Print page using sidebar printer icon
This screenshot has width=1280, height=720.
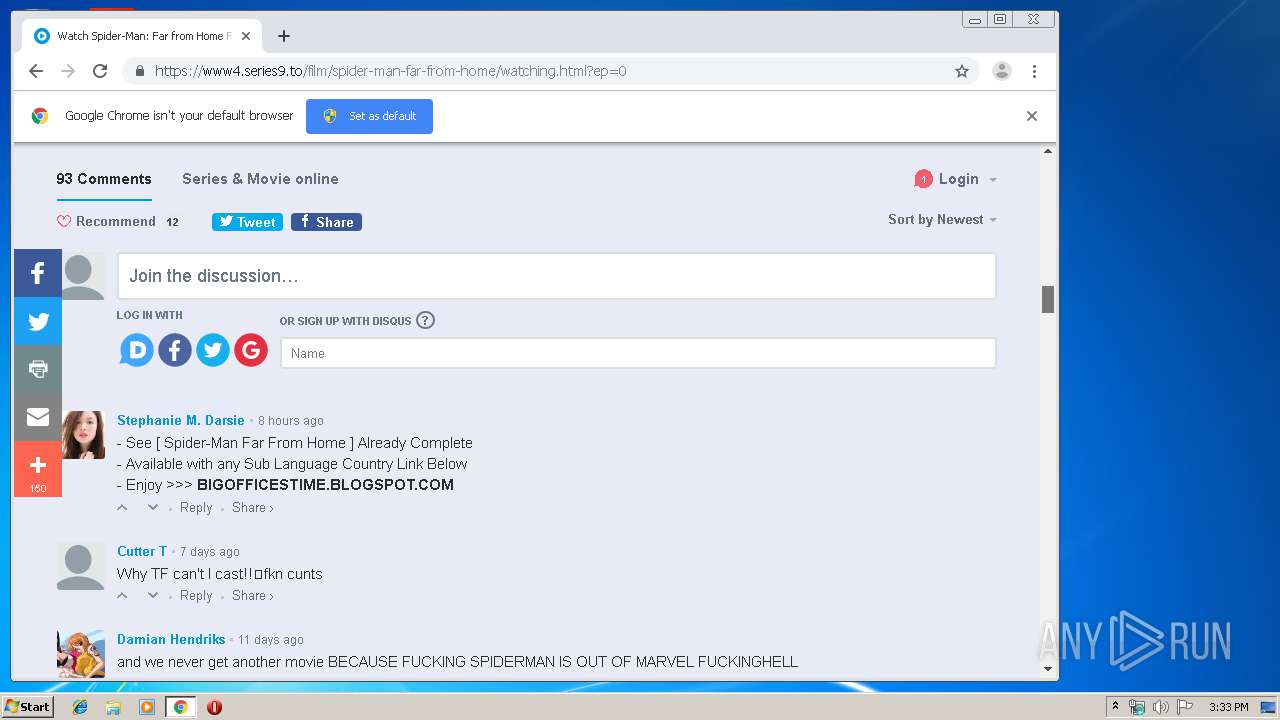pyautogui.click(x=38, y=369)
